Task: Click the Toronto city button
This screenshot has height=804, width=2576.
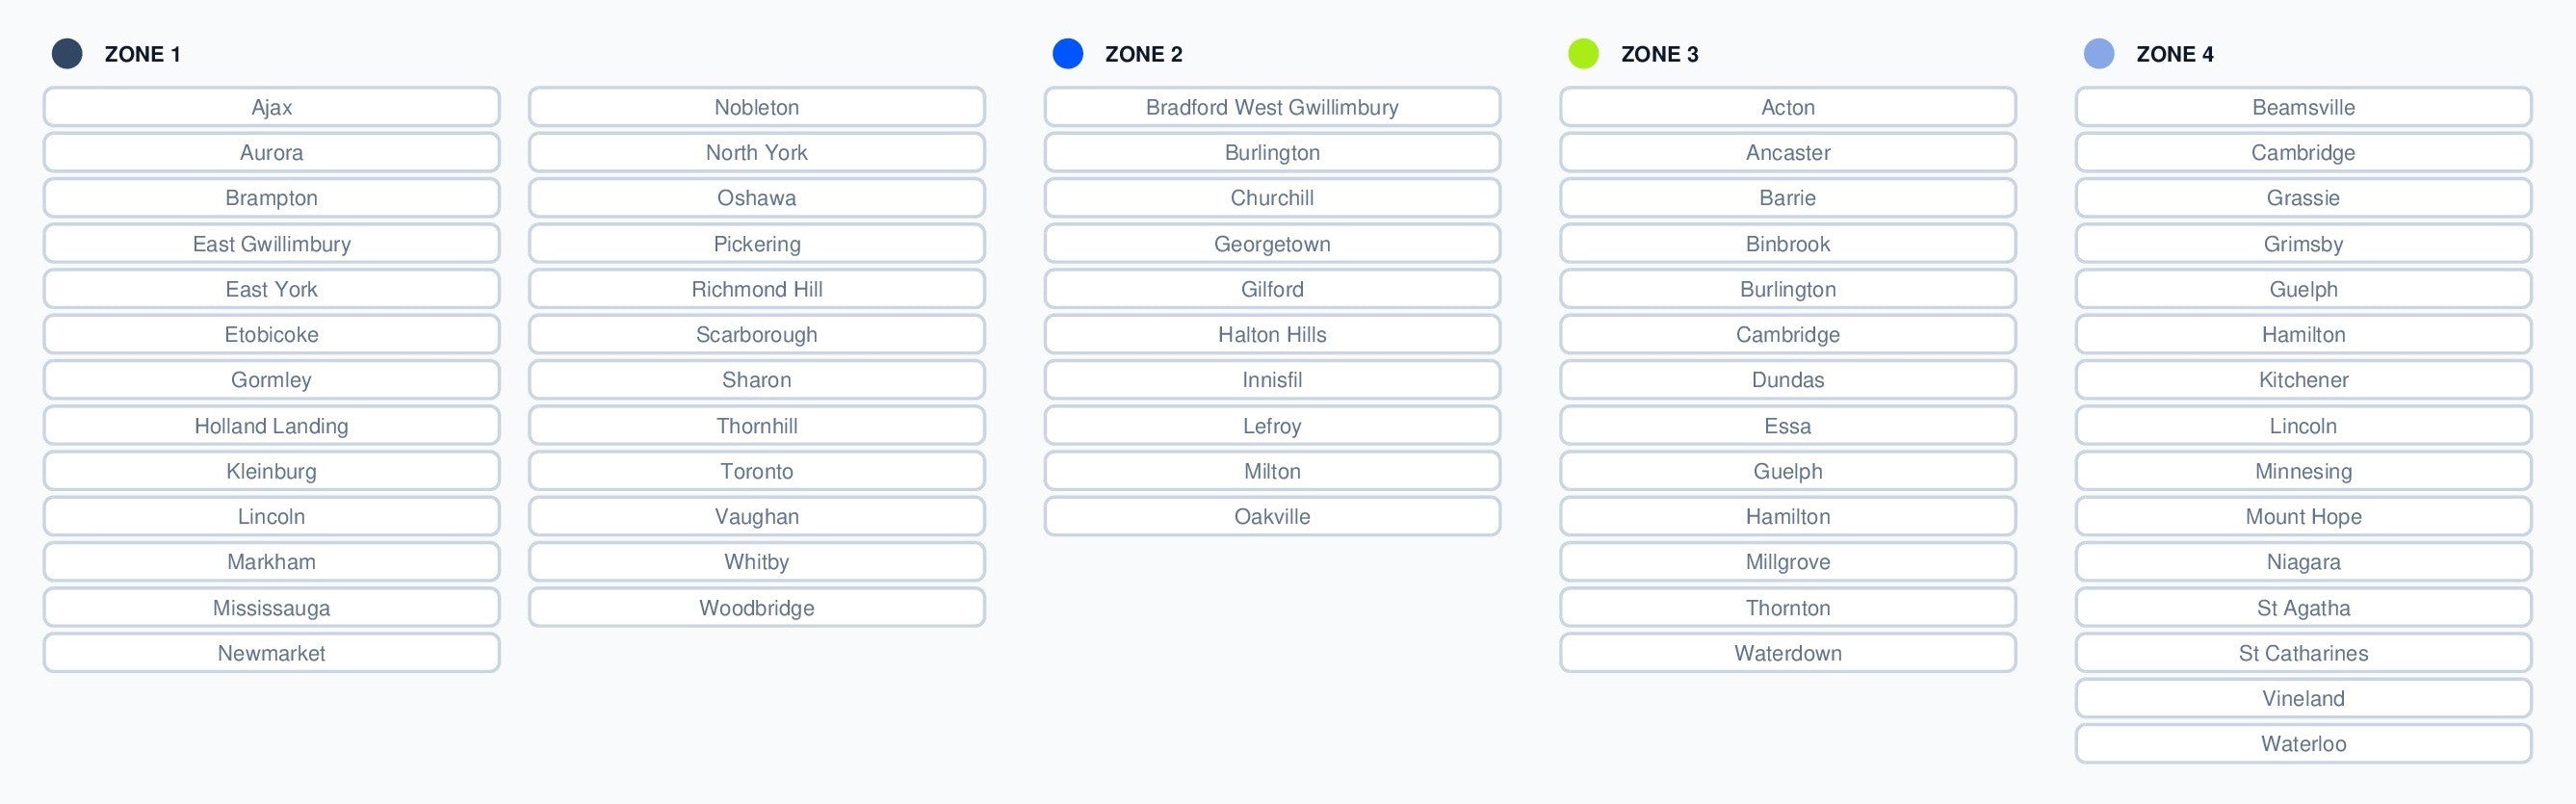Action: [757, 471]
